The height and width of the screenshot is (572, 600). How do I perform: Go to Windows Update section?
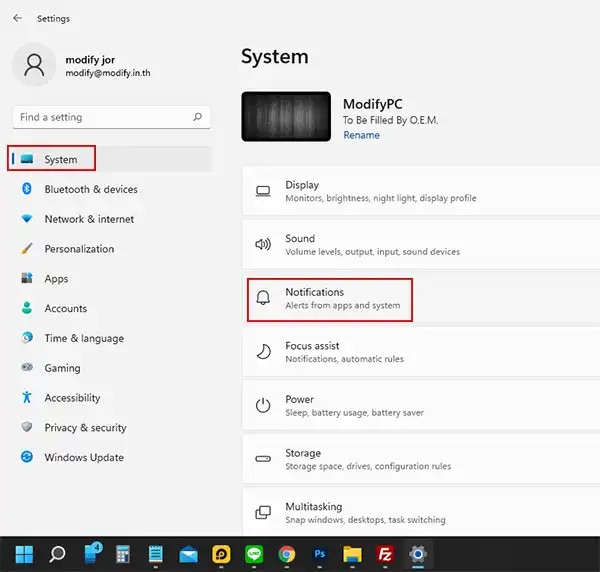point(83,457)
